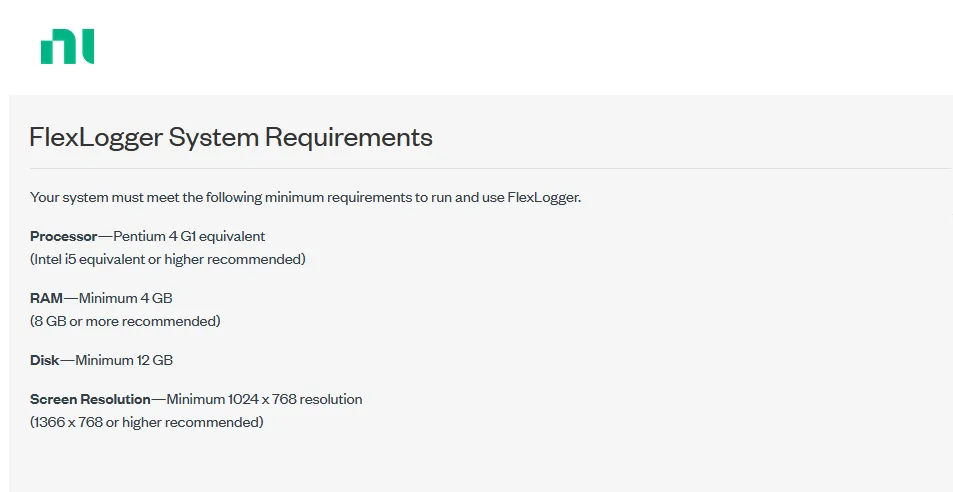Select the bold Screen Resolution label

click(x=90, y=399)
